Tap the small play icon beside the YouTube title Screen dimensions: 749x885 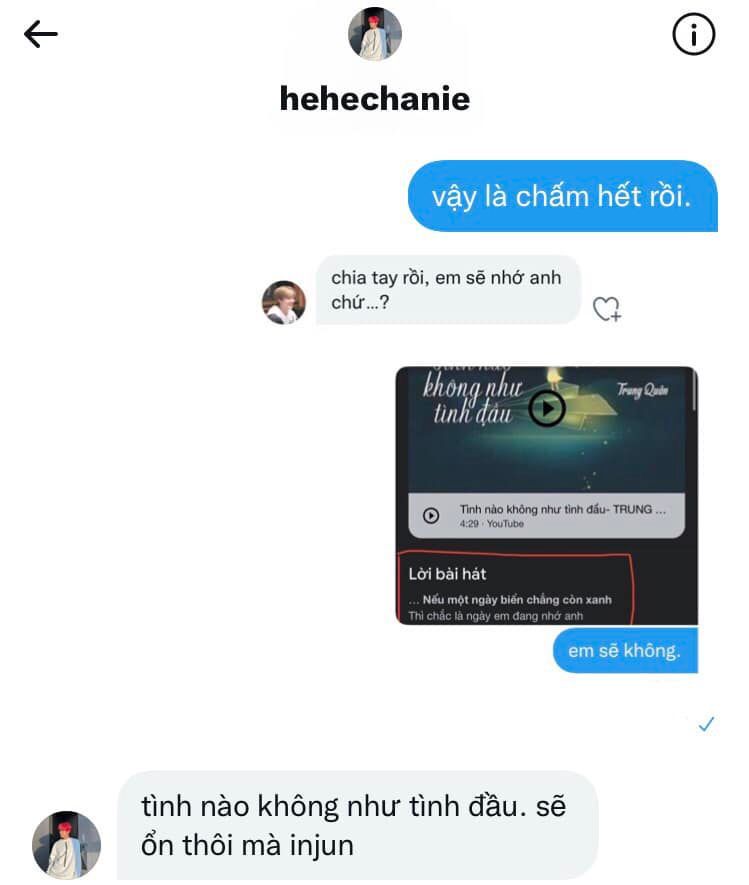pos(431,515)
